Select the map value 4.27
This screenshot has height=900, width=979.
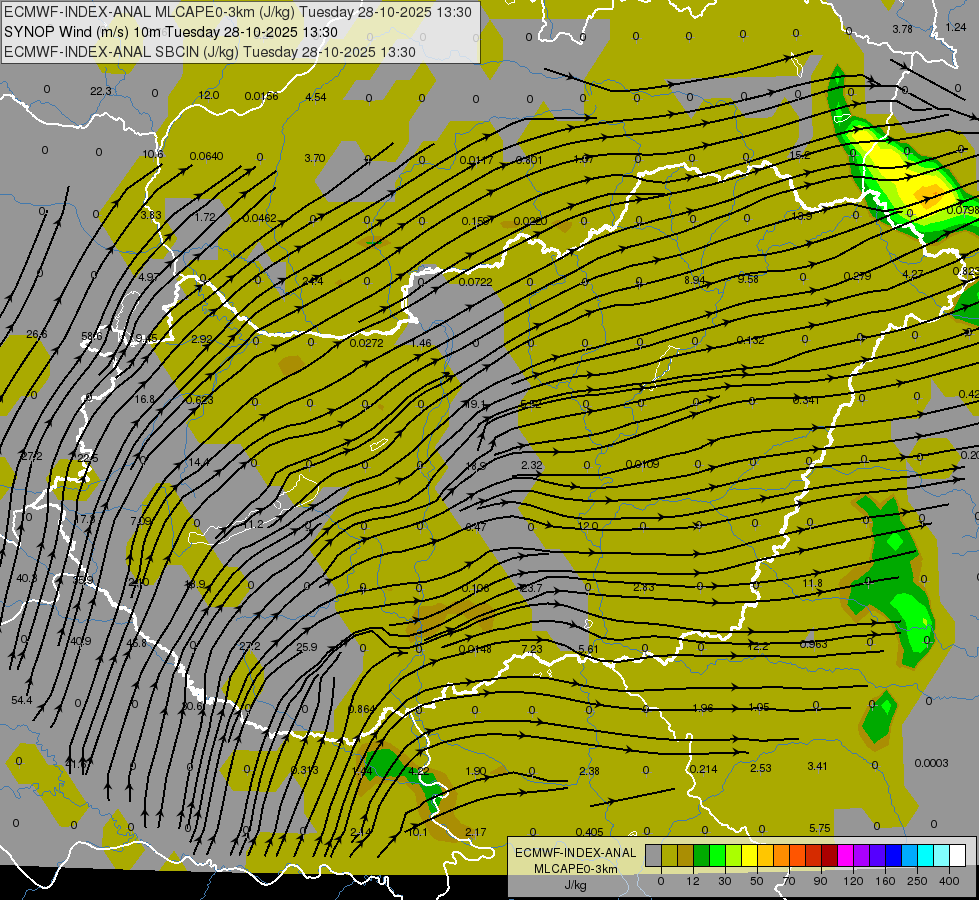pyautogui.click(x=913, y=274)
